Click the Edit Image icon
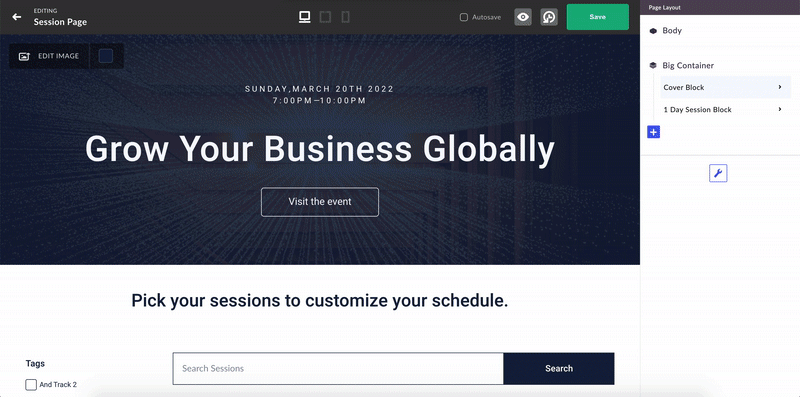Image resolution: width=800 pixels, height=397 pixels. [x=24, y=56]
